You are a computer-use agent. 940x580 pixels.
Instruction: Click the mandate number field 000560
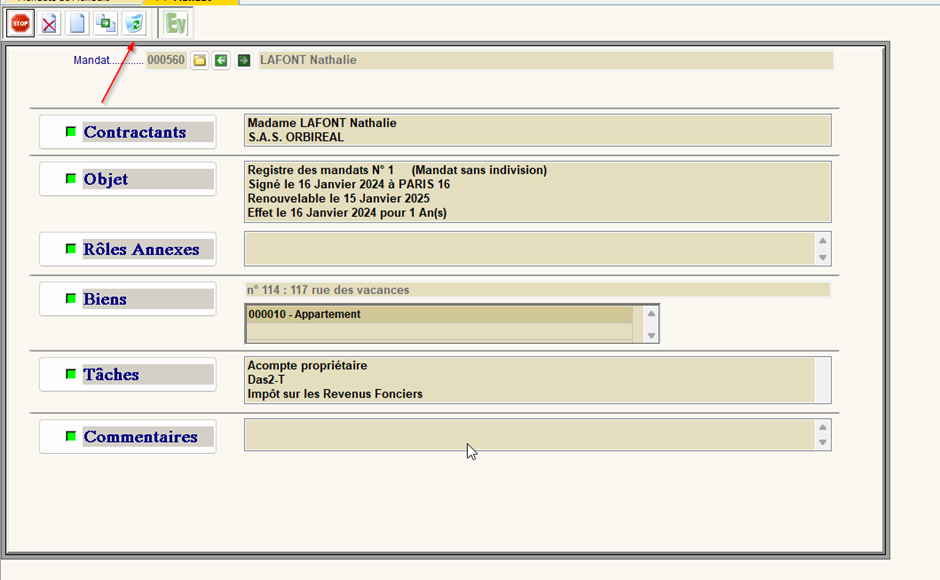click(x=166, y=61)
